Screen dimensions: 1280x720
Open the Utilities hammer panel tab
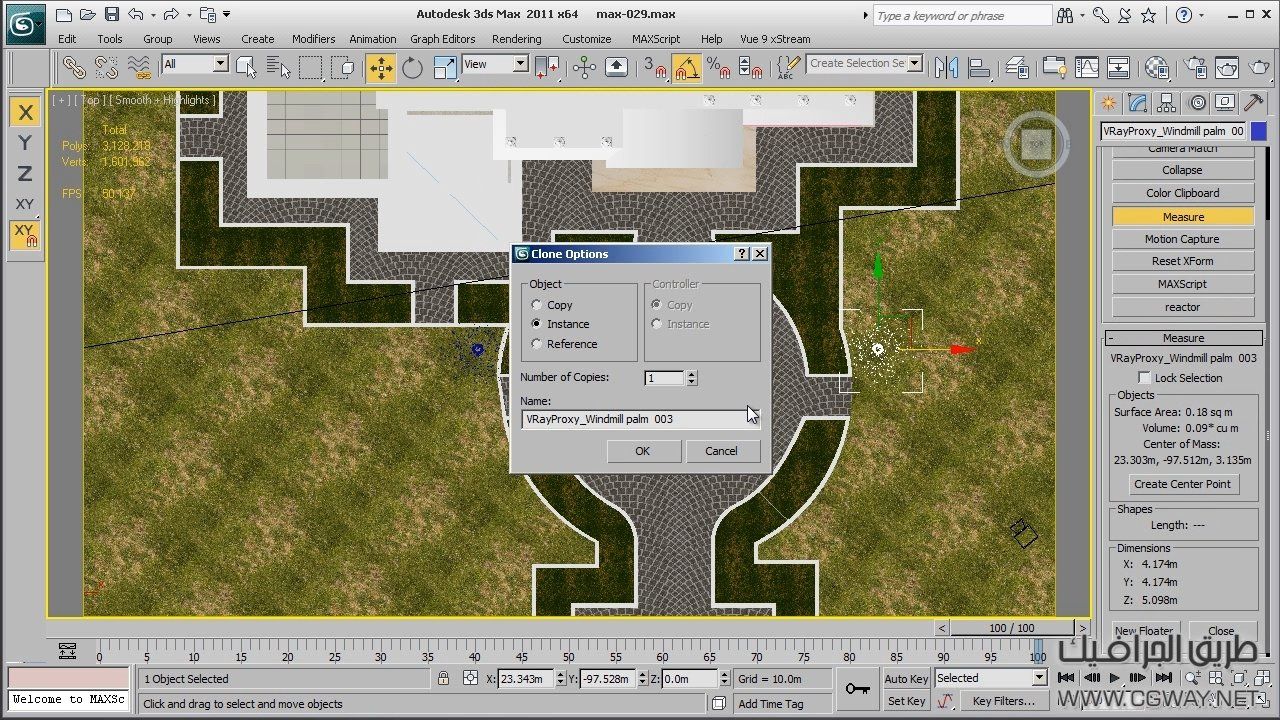click(x=1252, y=103)
